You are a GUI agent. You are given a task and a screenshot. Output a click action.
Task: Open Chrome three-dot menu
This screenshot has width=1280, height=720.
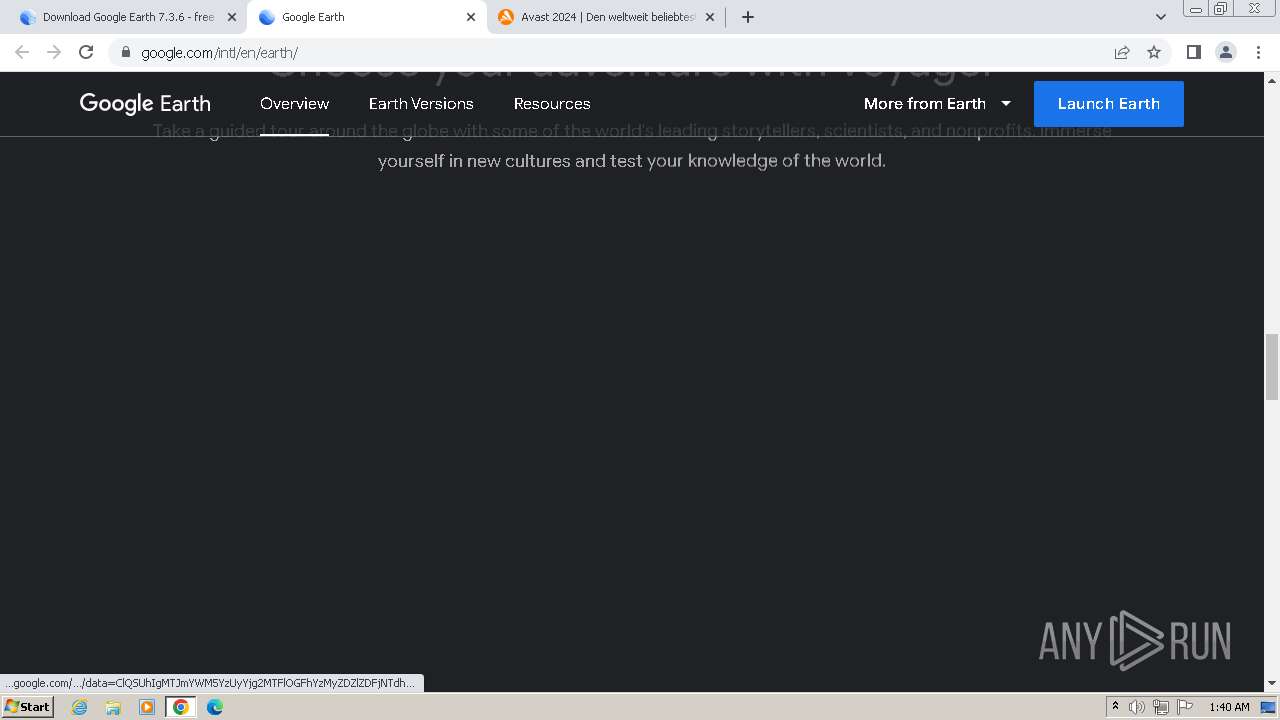pos(1258,52)
